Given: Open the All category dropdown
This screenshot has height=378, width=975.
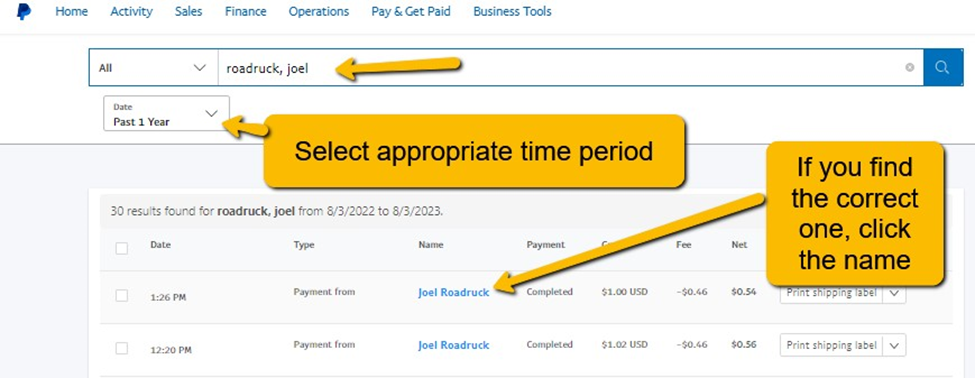Looking at the screenshot, I should (153, 67).
